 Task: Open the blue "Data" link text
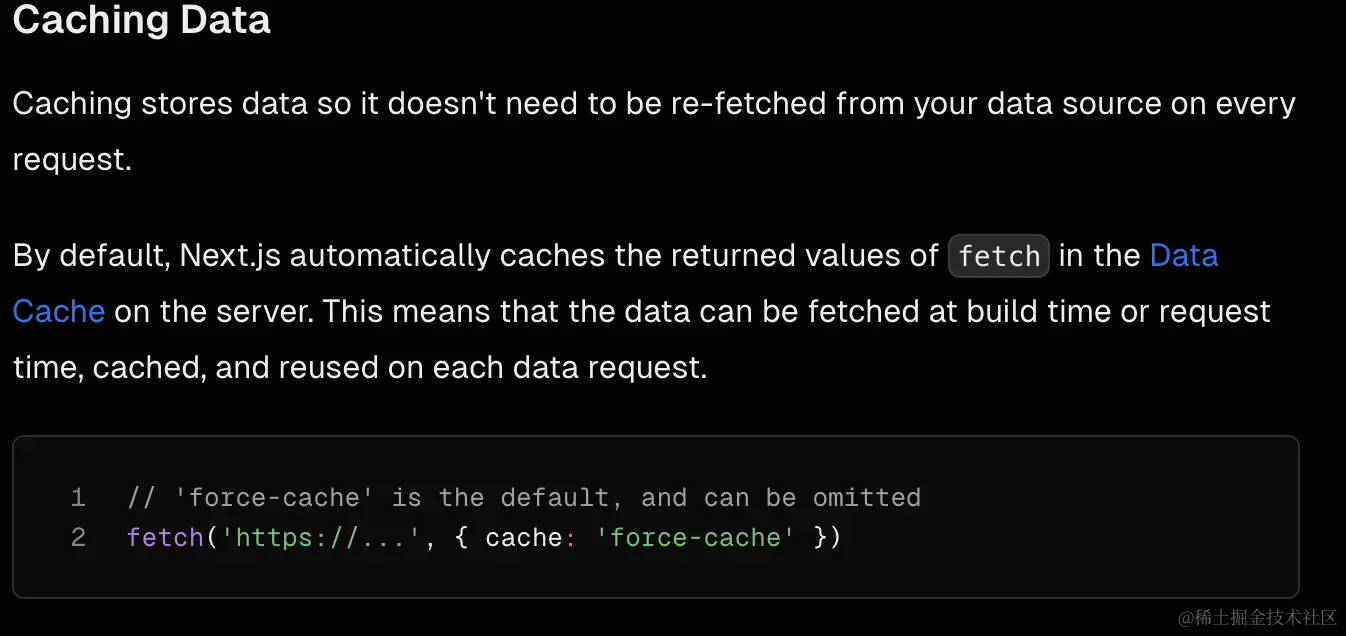1184,256
